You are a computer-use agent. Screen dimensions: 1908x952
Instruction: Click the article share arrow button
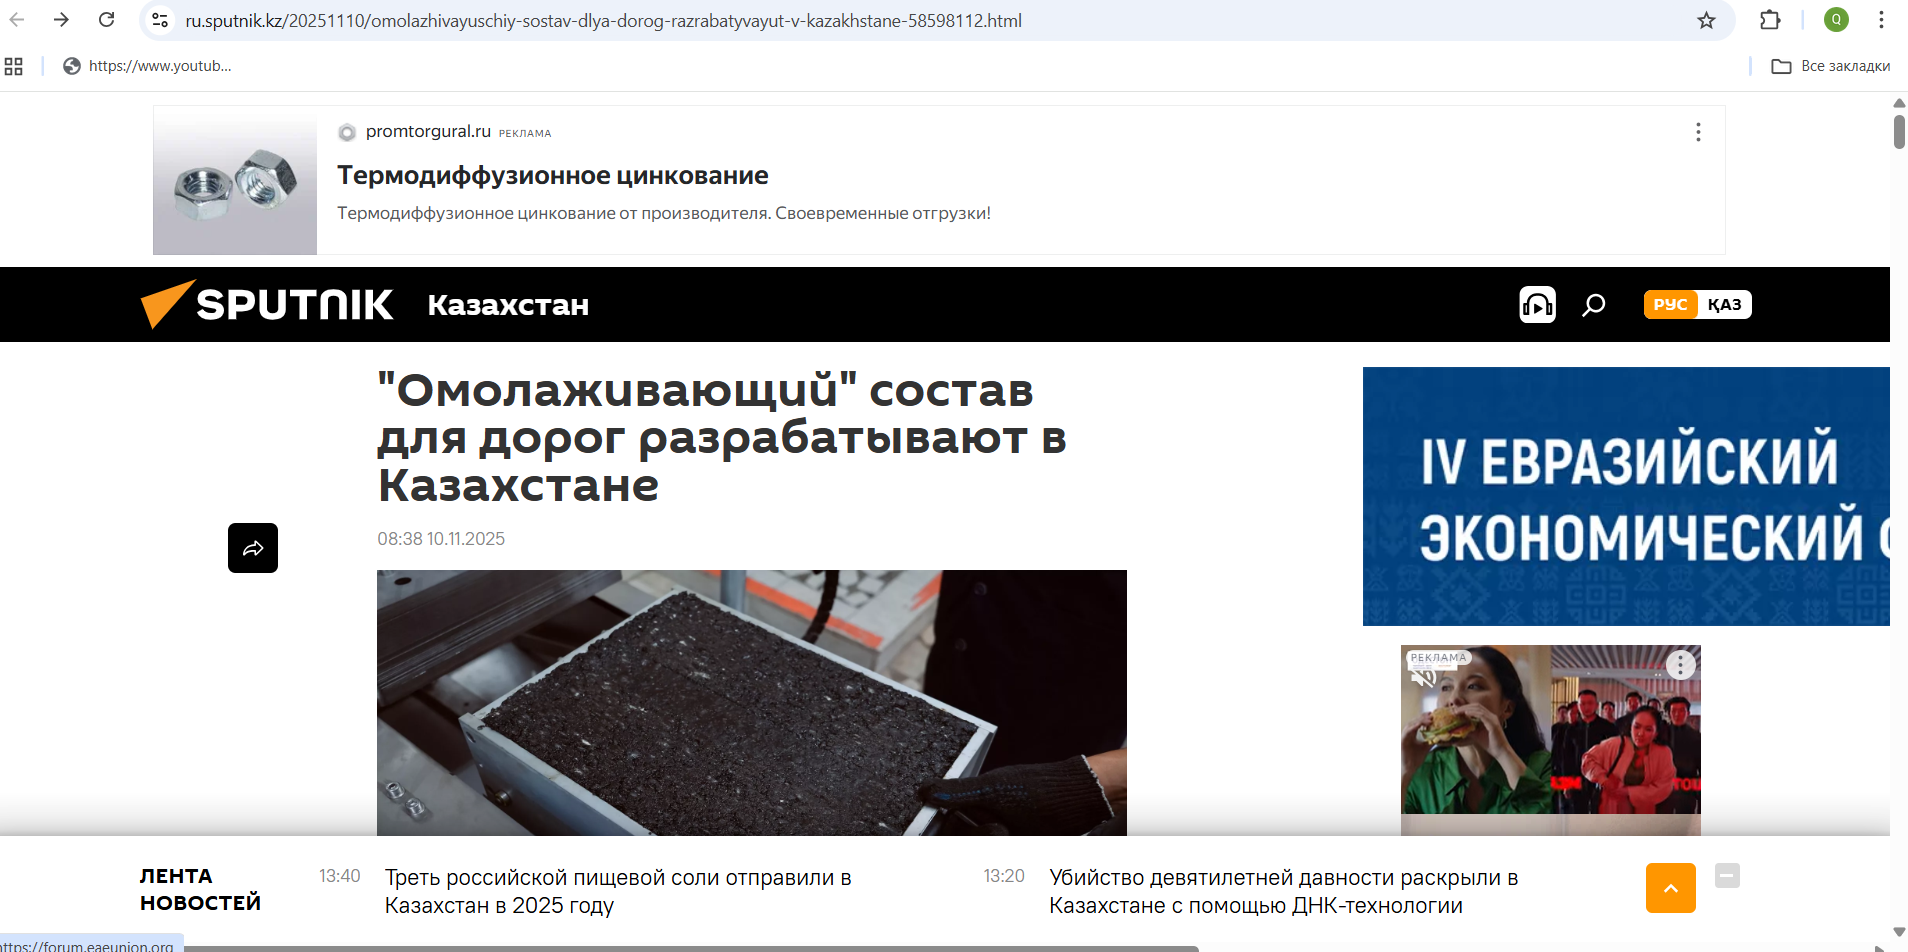click(253, 548)
